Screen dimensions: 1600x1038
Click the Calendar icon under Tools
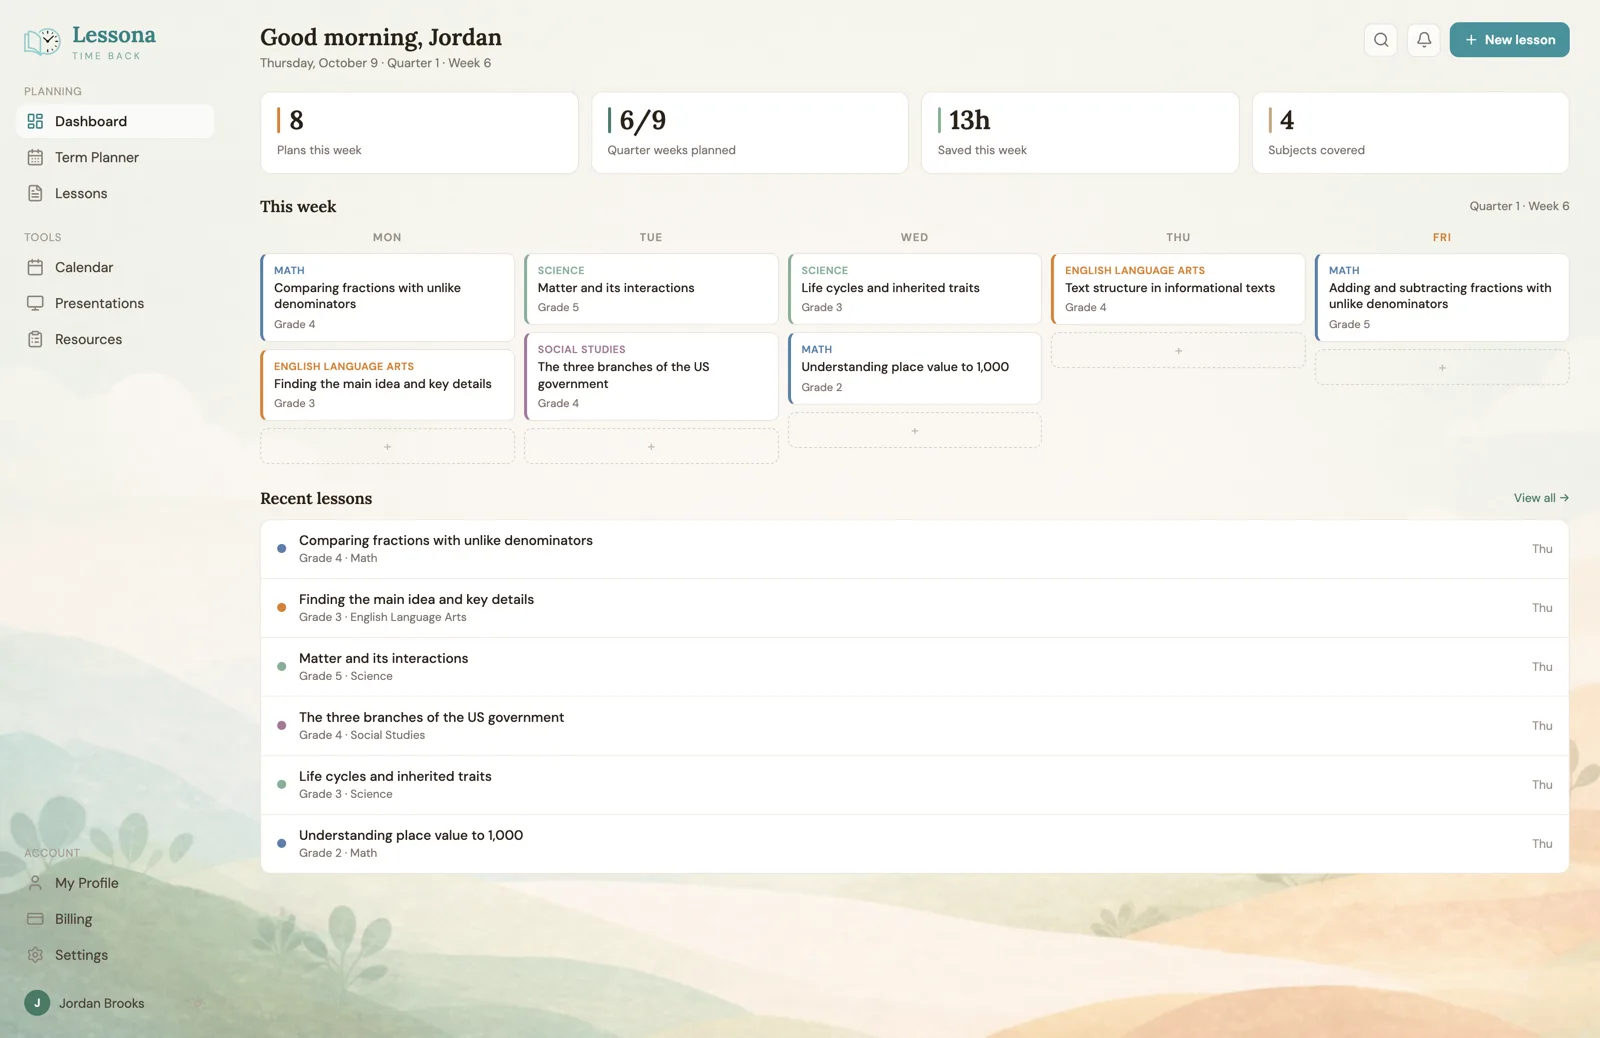35,267
